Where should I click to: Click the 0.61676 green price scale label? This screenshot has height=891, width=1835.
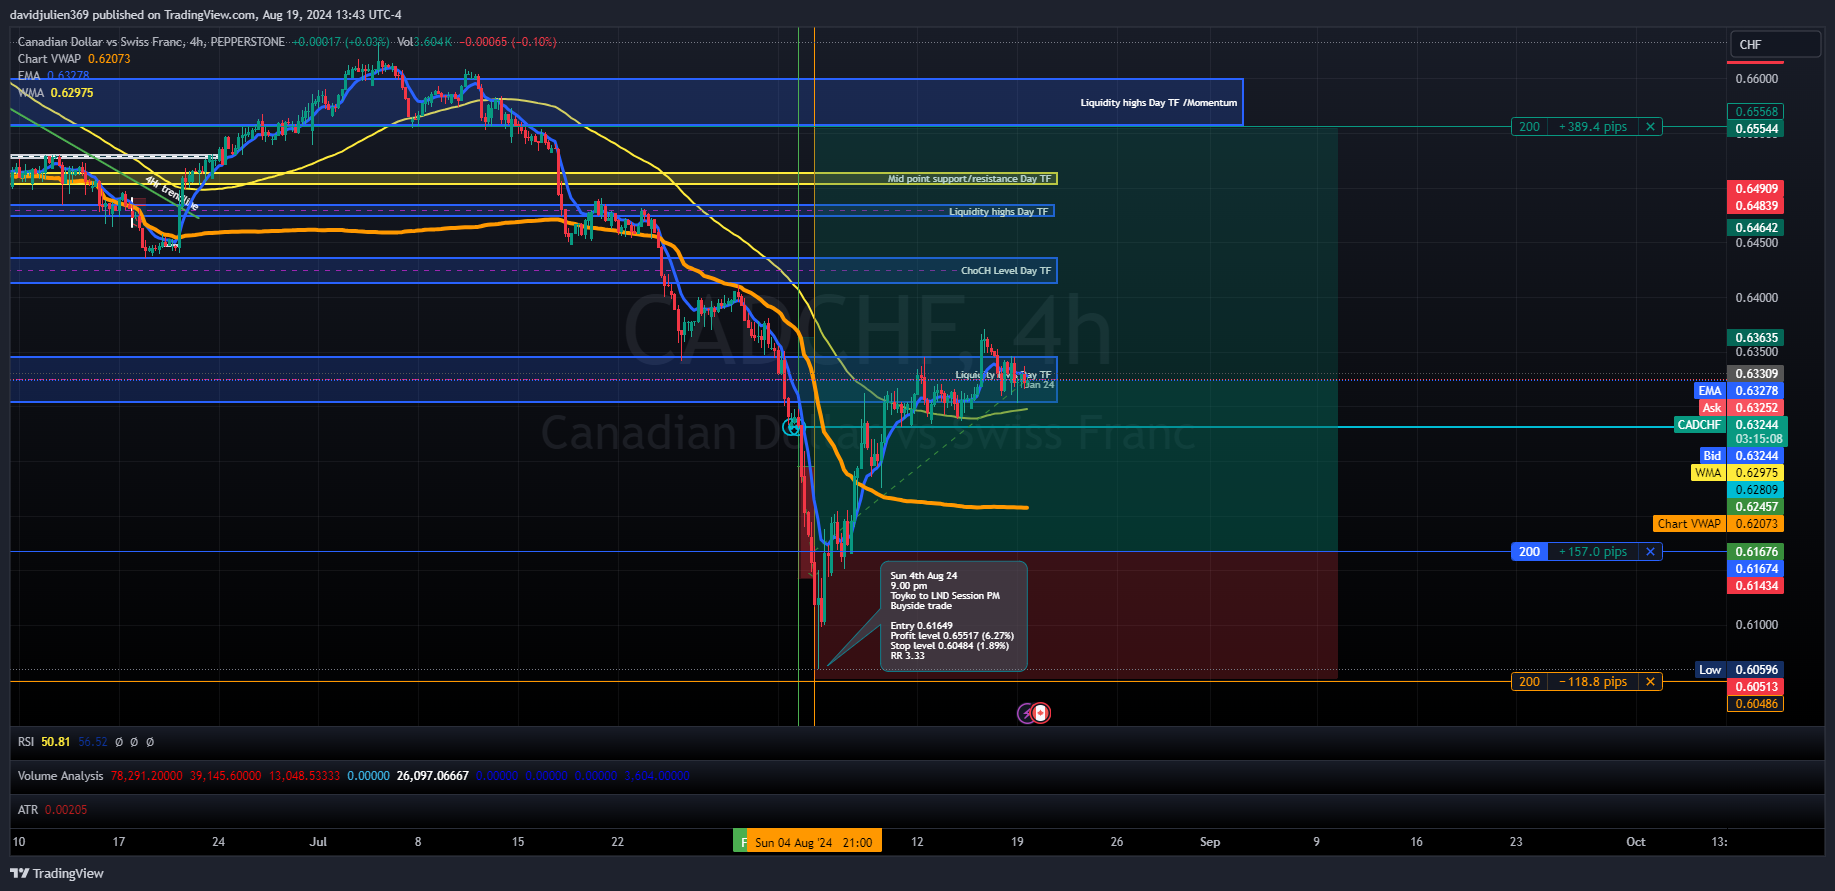point(1756,552)
